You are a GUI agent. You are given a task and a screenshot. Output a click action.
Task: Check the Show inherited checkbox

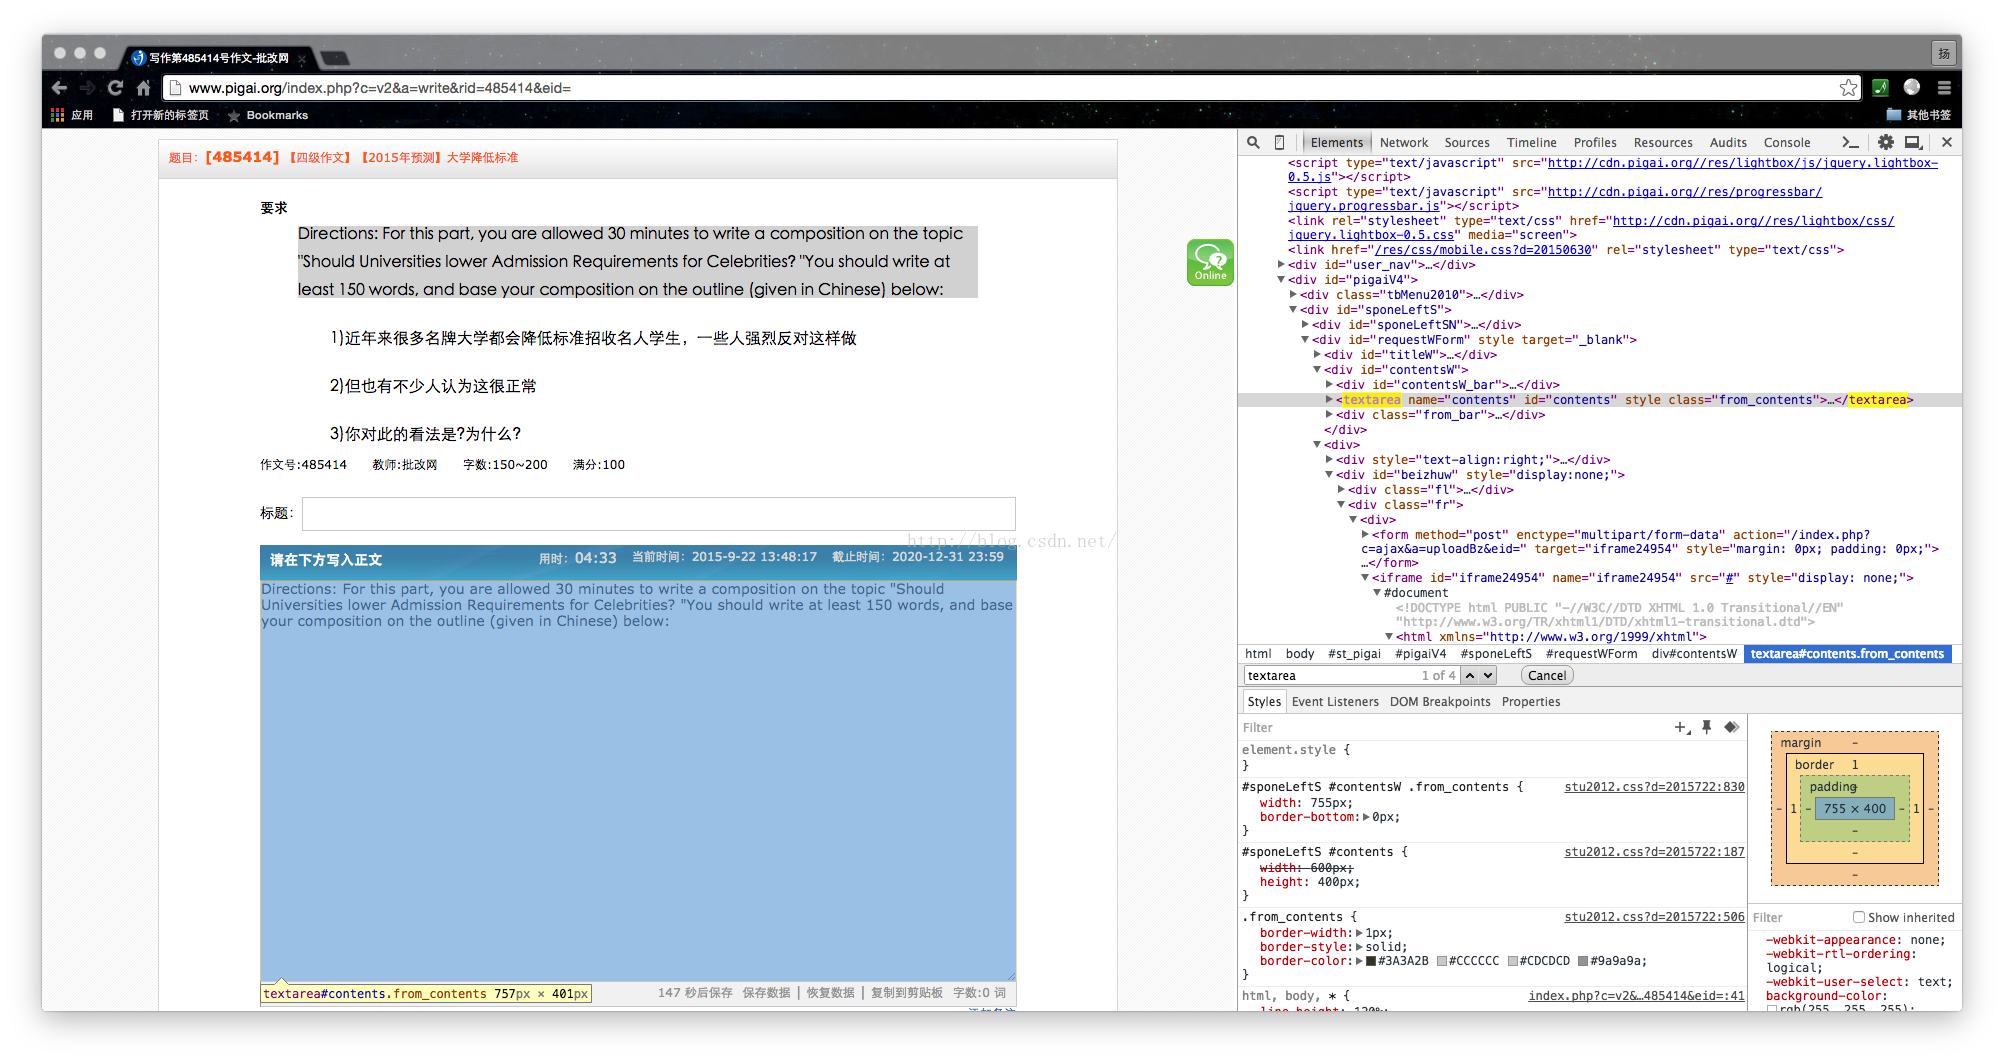point(1858,917)
